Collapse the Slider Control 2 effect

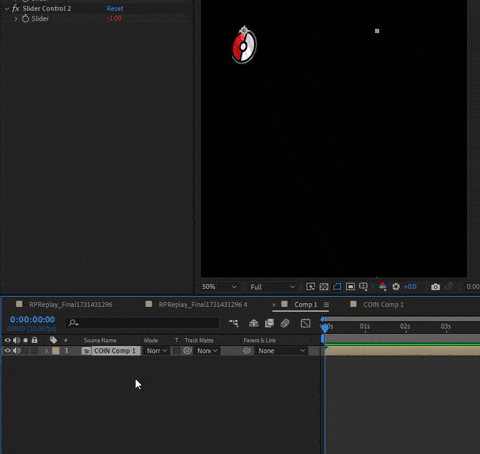click(x=7, y=9)
